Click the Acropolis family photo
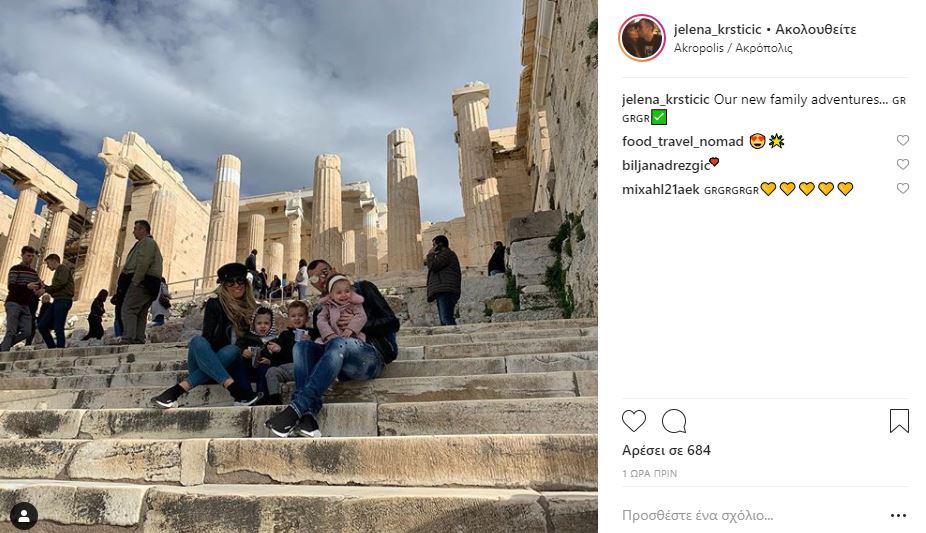926x533 pixels. [299, 266]
